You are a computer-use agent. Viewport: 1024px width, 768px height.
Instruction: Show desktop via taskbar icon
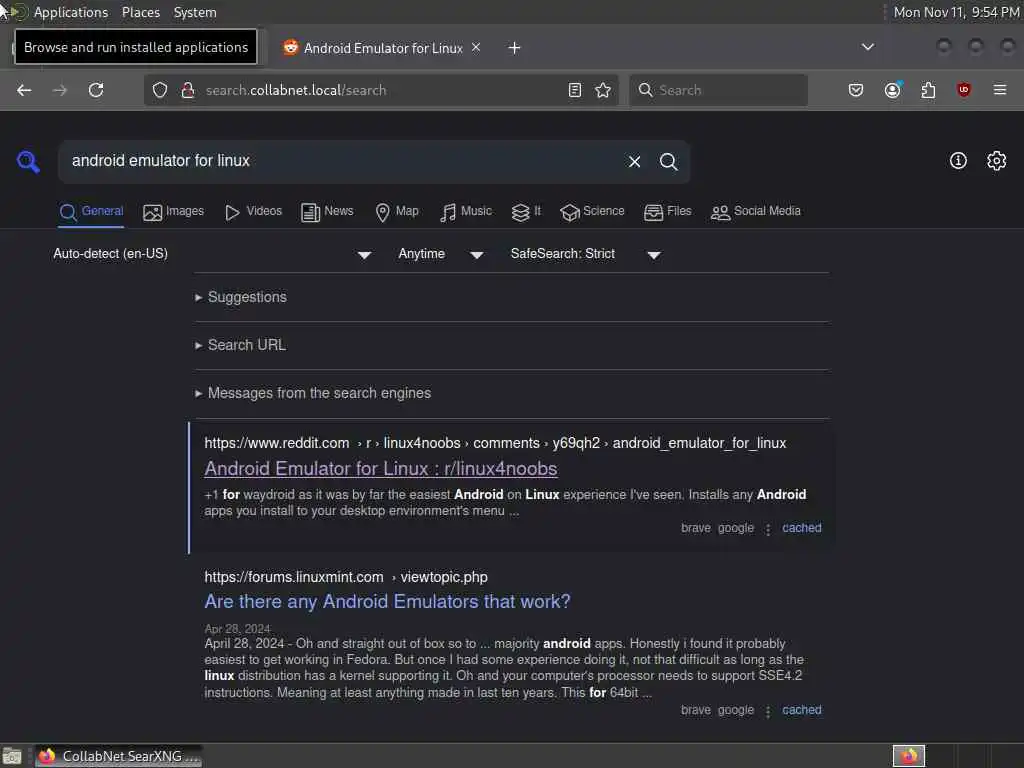tap(12, 757)
